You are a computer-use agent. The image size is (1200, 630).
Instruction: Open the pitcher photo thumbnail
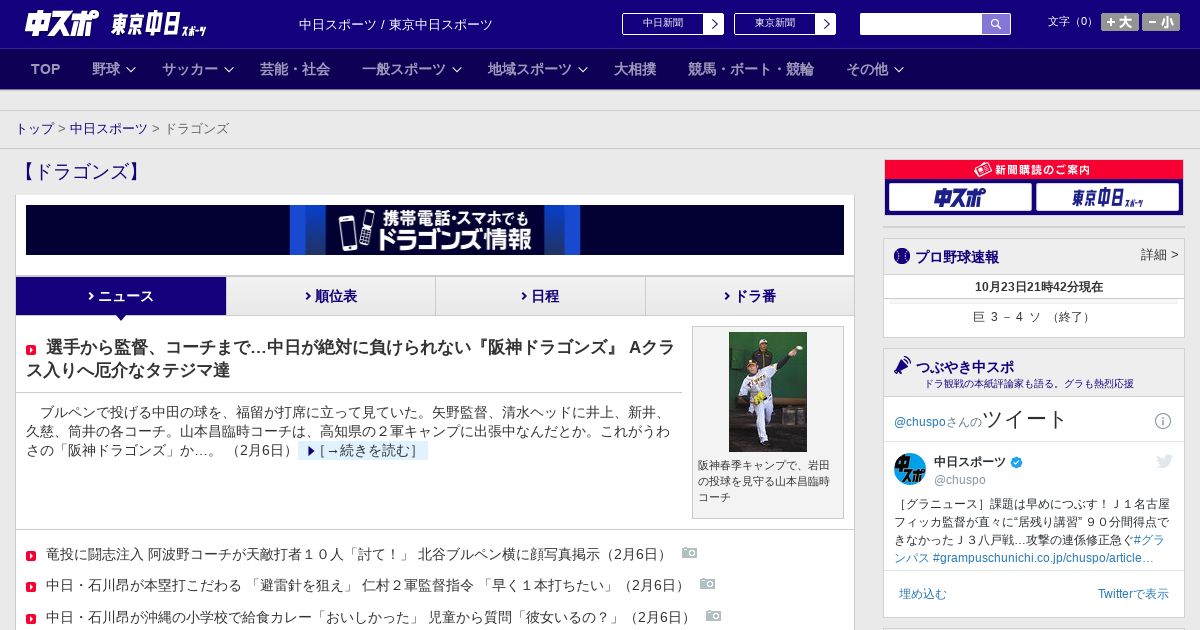coord(768,392)
